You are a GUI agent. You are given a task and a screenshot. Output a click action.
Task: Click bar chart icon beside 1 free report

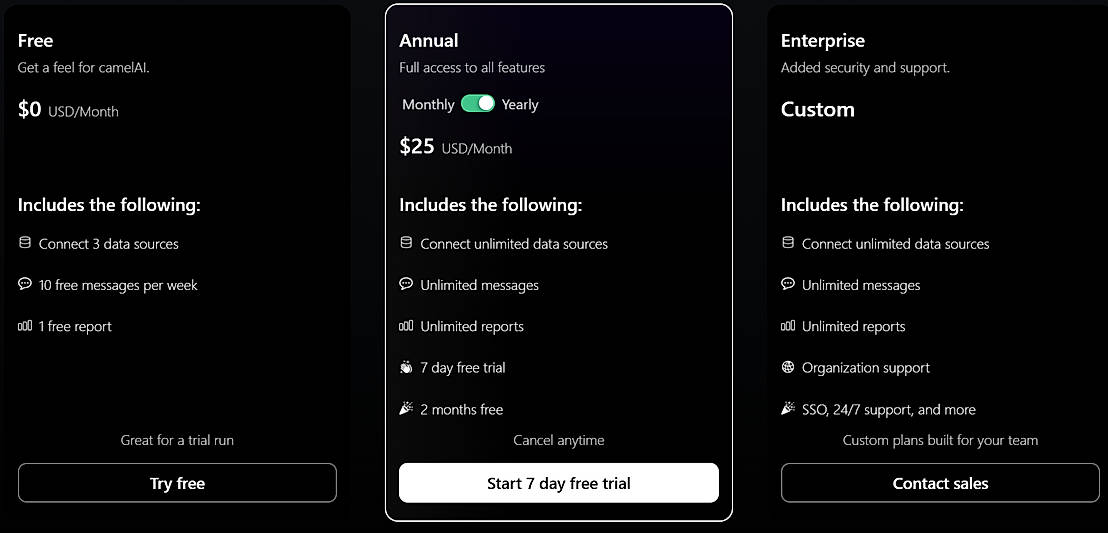25,326
